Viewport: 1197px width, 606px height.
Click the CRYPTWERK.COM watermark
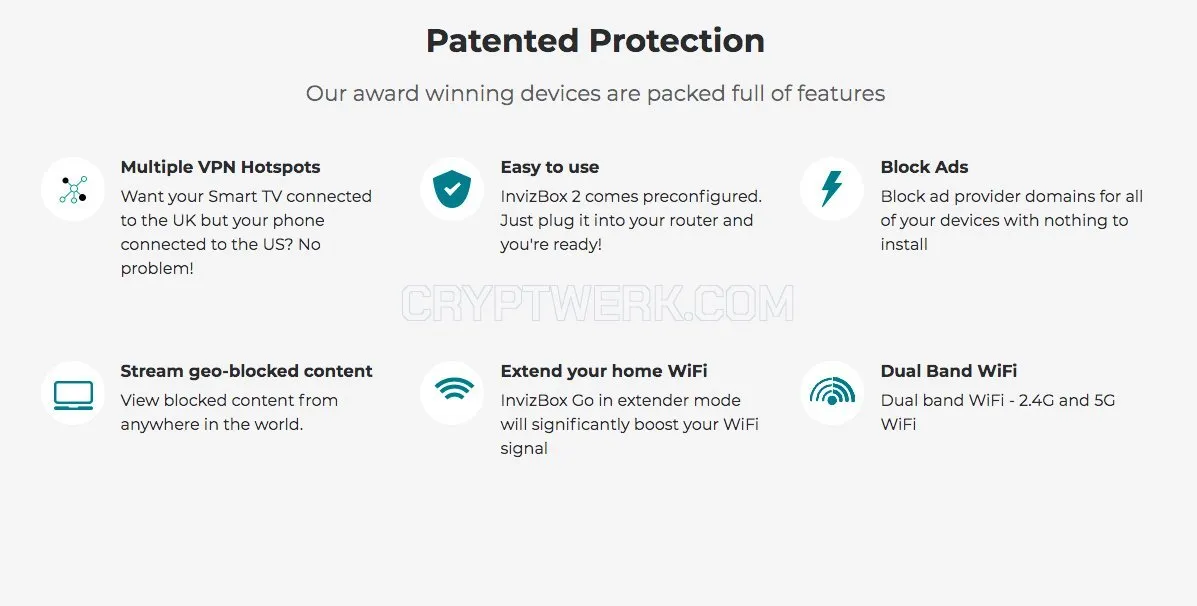click(598, 303)
